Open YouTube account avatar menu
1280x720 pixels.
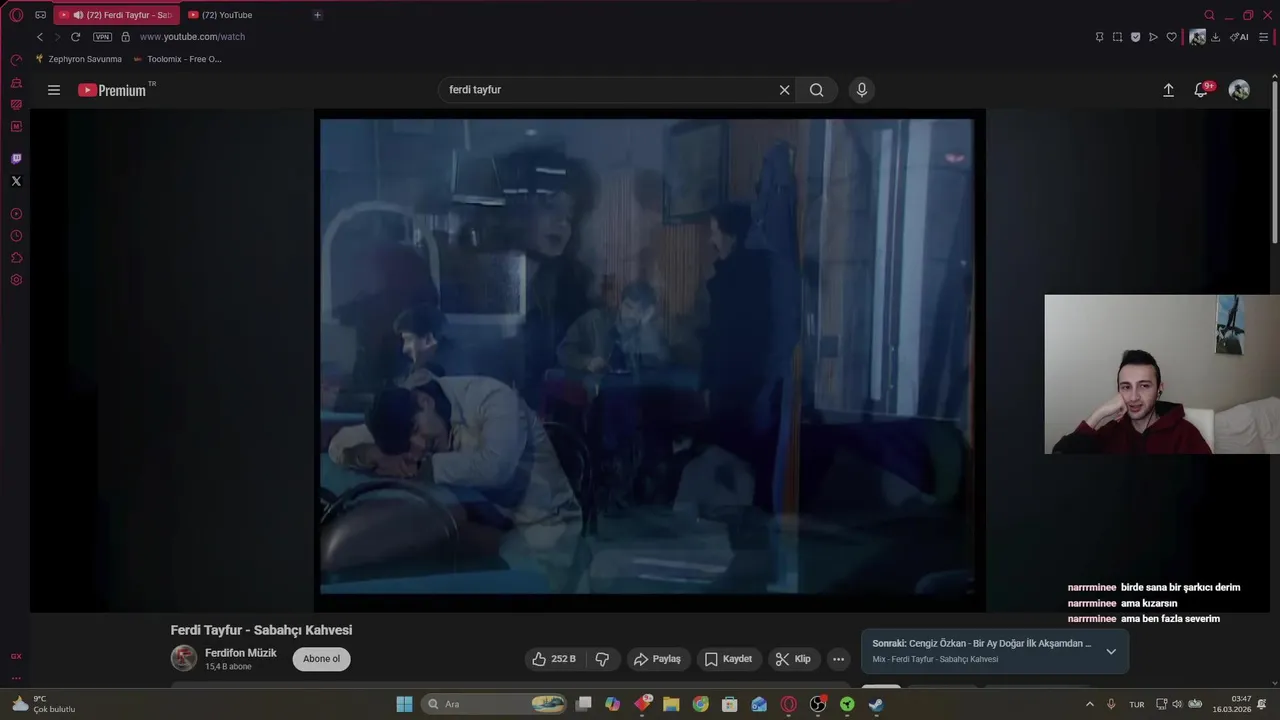coord(1239,90)
